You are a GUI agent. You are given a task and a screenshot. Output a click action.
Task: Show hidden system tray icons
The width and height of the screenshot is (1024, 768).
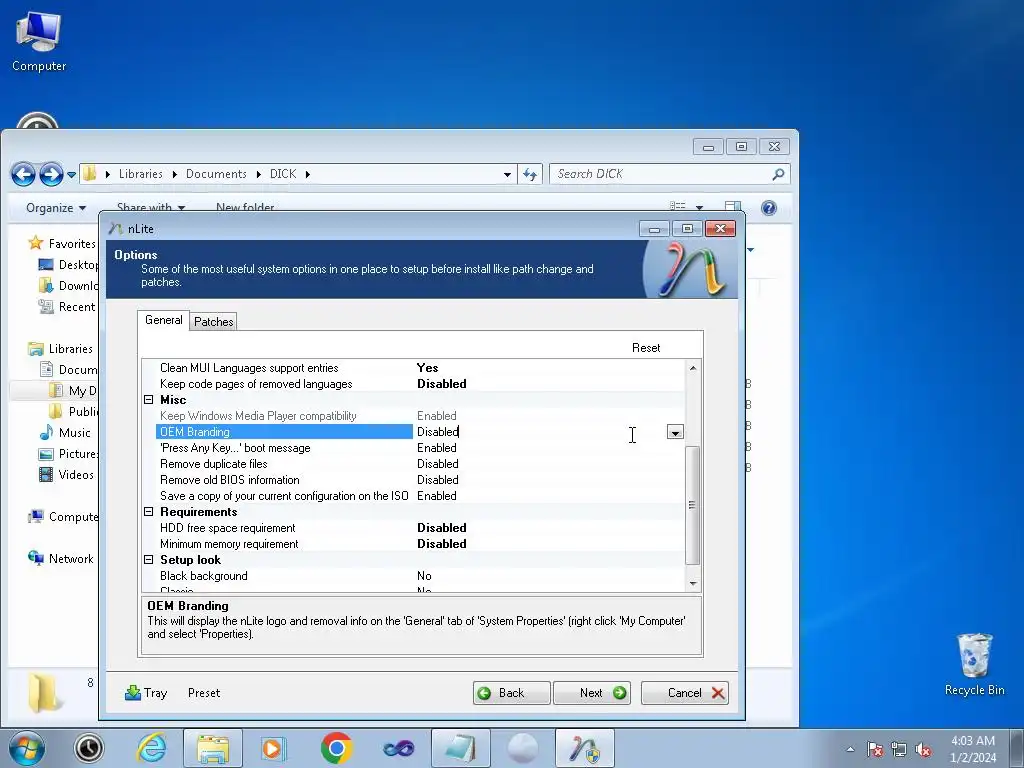tap(850, 749)
